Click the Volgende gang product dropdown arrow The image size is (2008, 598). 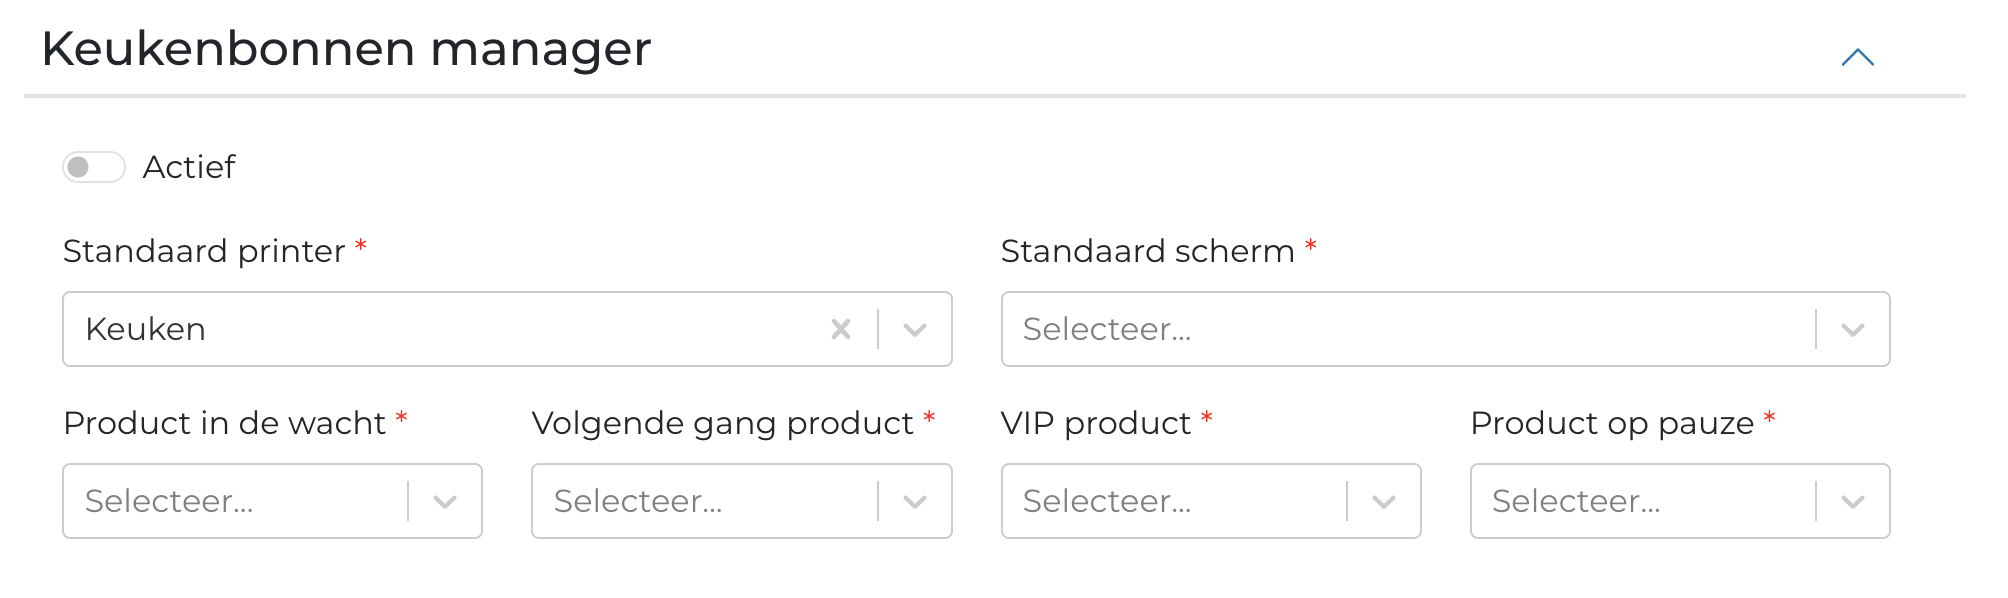pos(915,500)
